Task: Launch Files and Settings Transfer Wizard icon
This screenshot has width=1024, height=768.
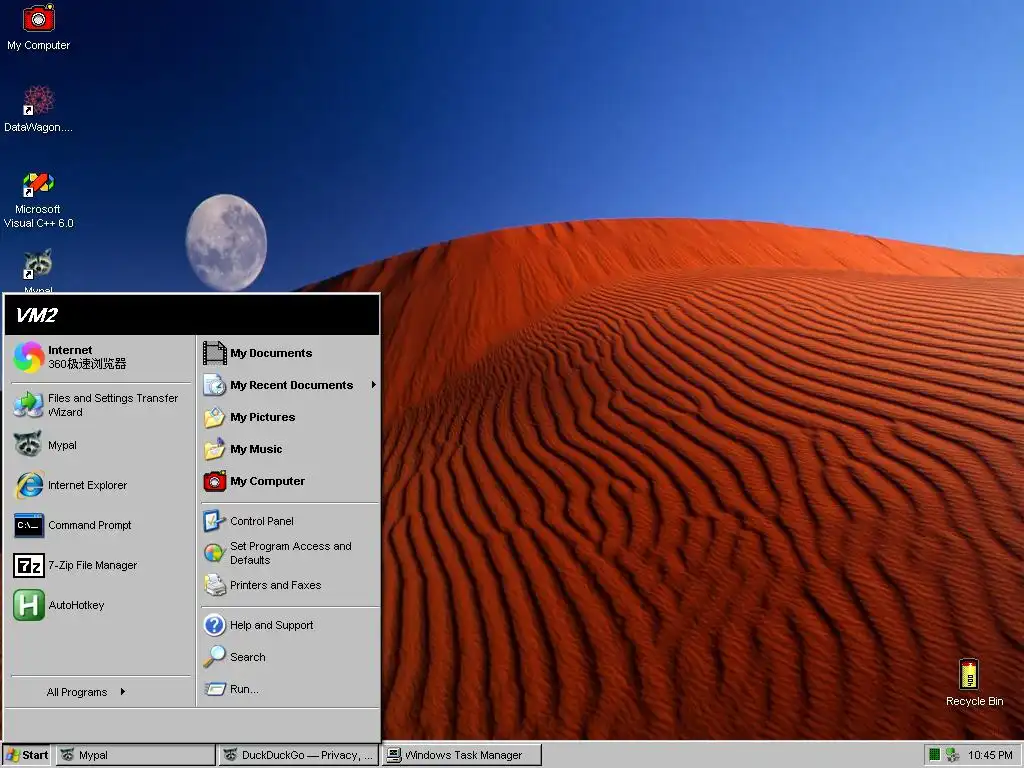Action: pyautogui.click(x=29, y=405)
